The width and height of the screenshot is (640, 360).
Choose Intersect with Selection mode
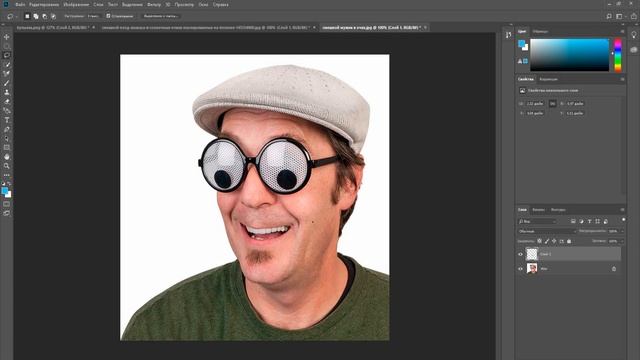tap(53, 16)
